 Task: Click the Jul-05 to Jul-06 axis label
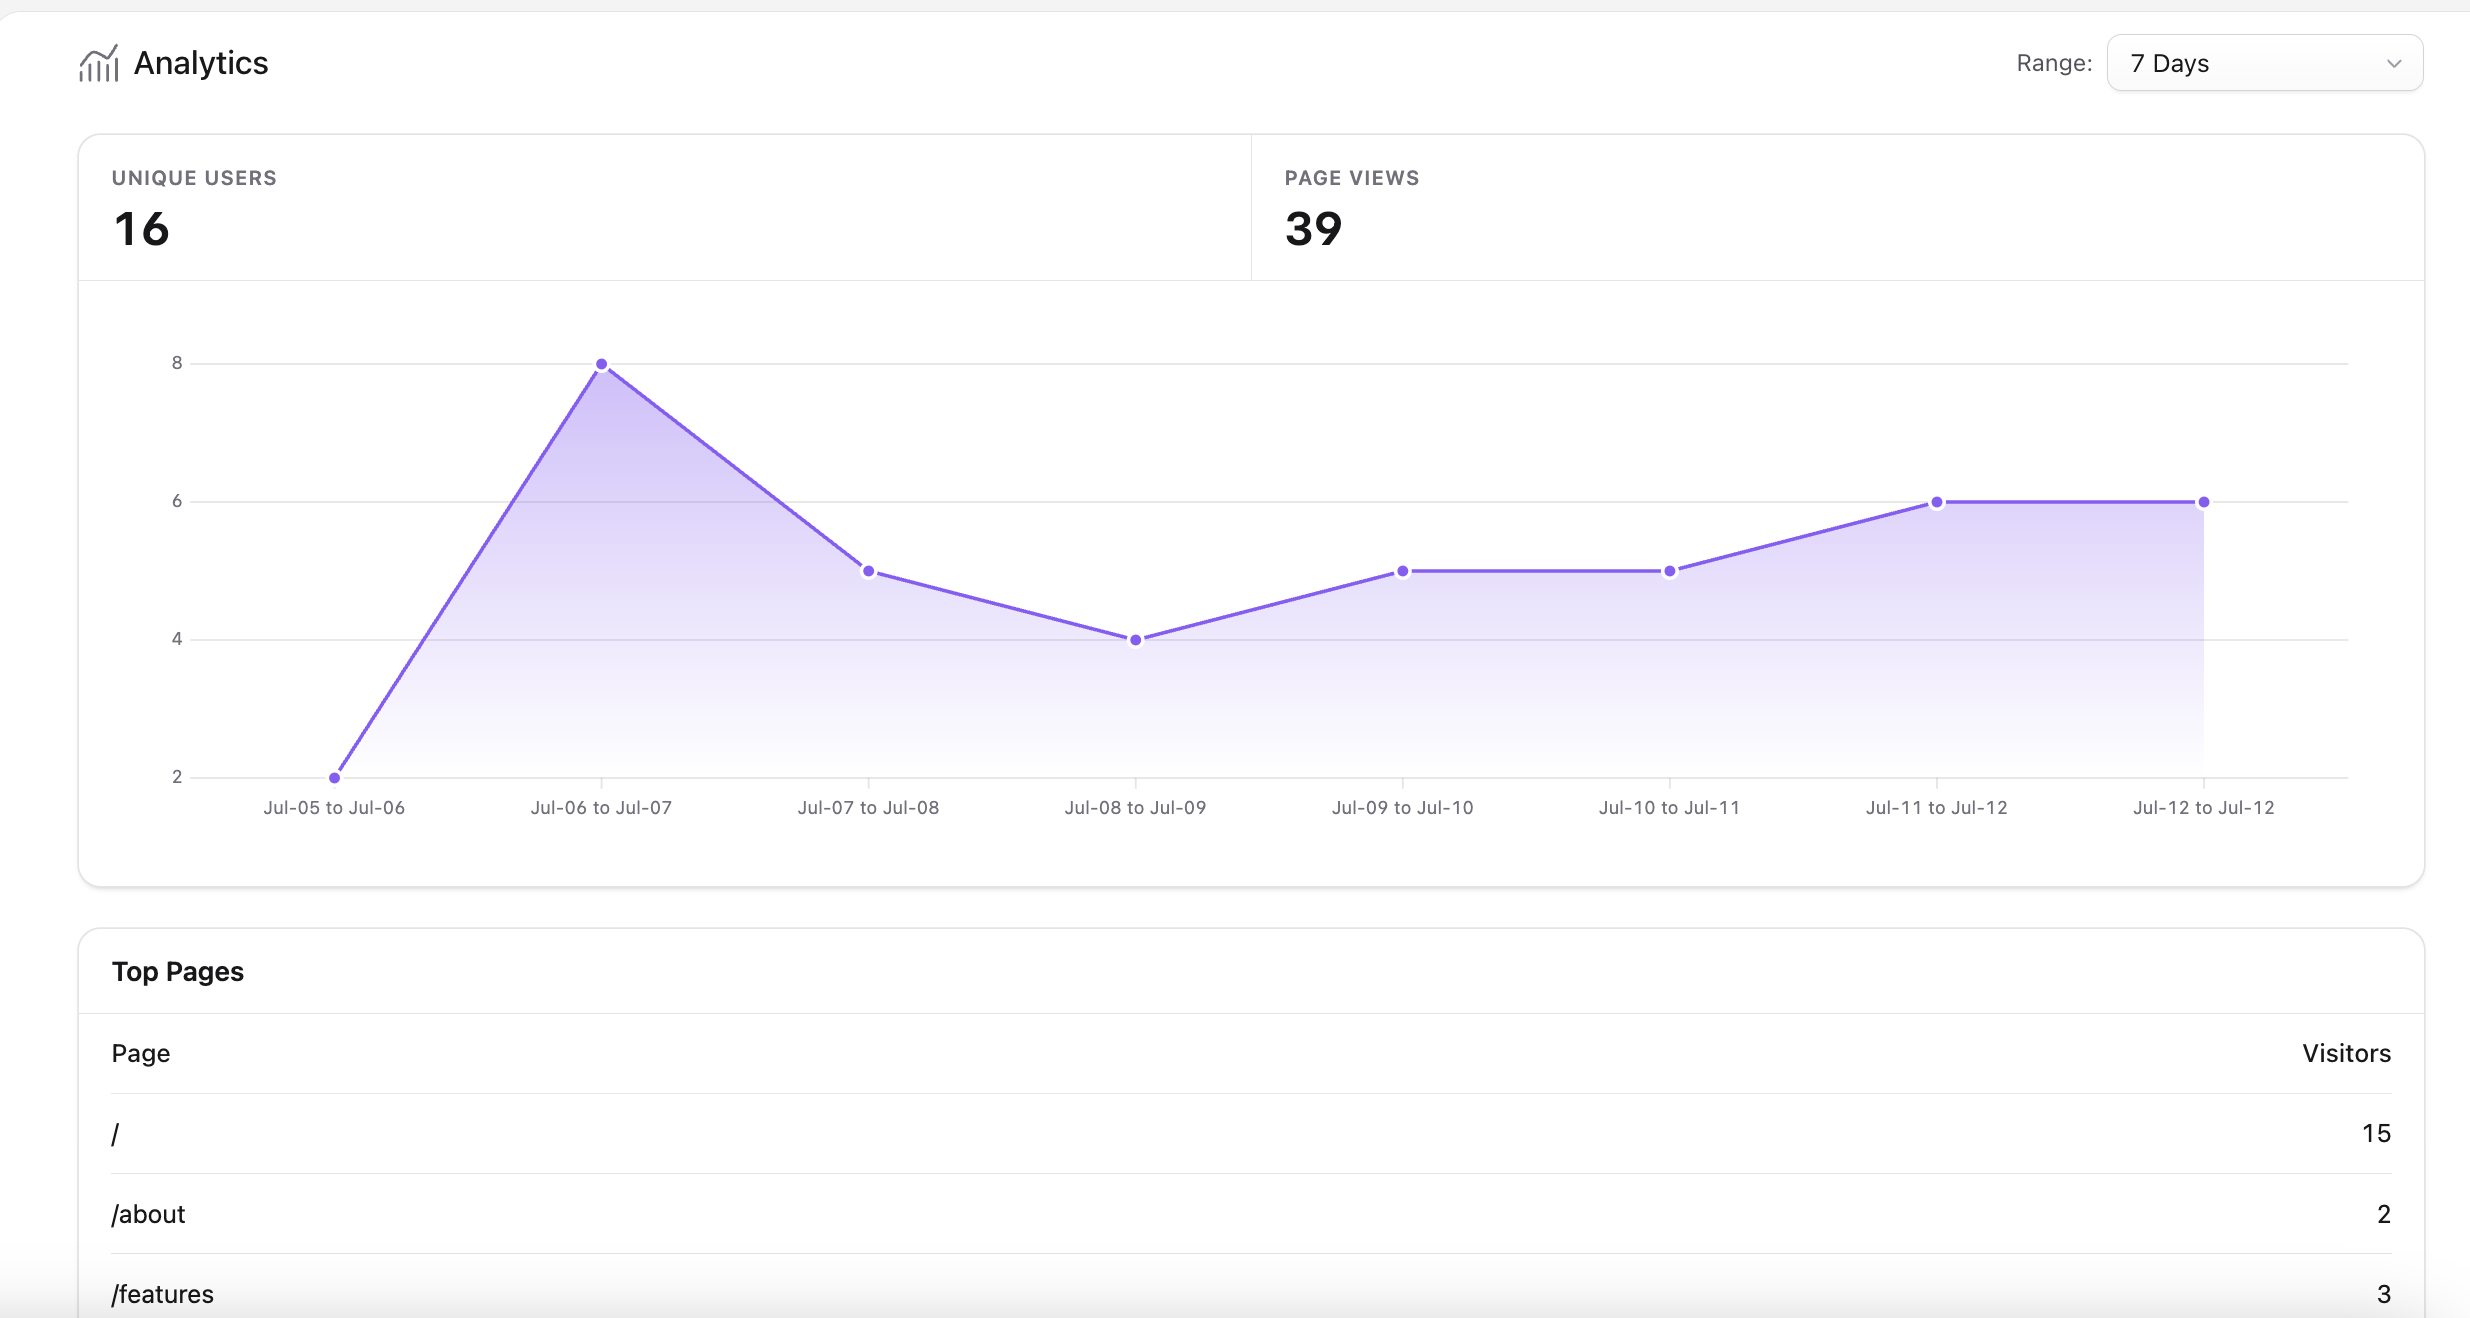pyautogui.click(x=334, y=808)
